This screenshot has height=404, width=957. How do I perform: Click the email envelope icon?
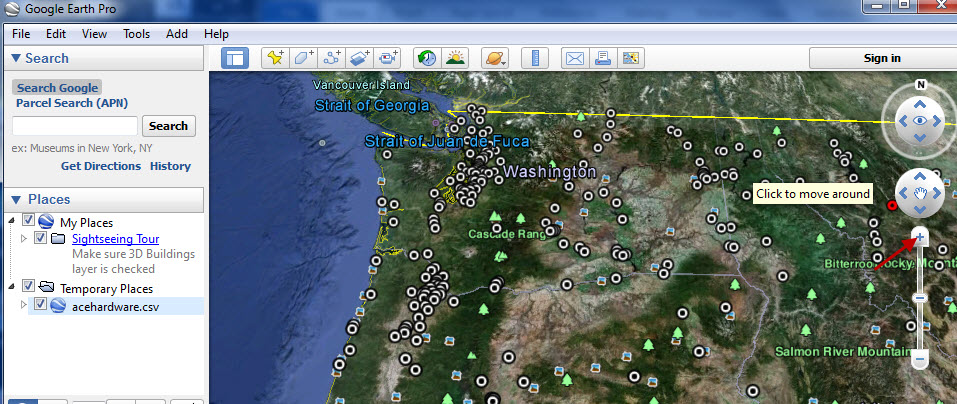[575, 59]
